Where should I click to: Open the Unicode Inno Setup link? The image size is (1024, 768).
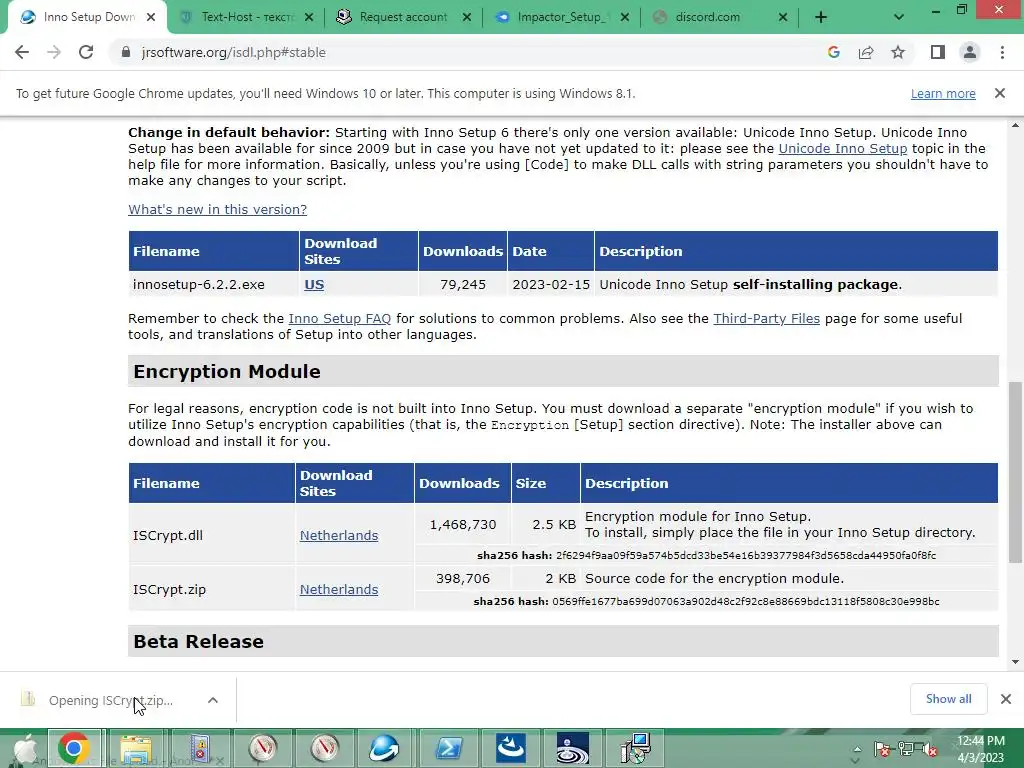click(842, 148)
